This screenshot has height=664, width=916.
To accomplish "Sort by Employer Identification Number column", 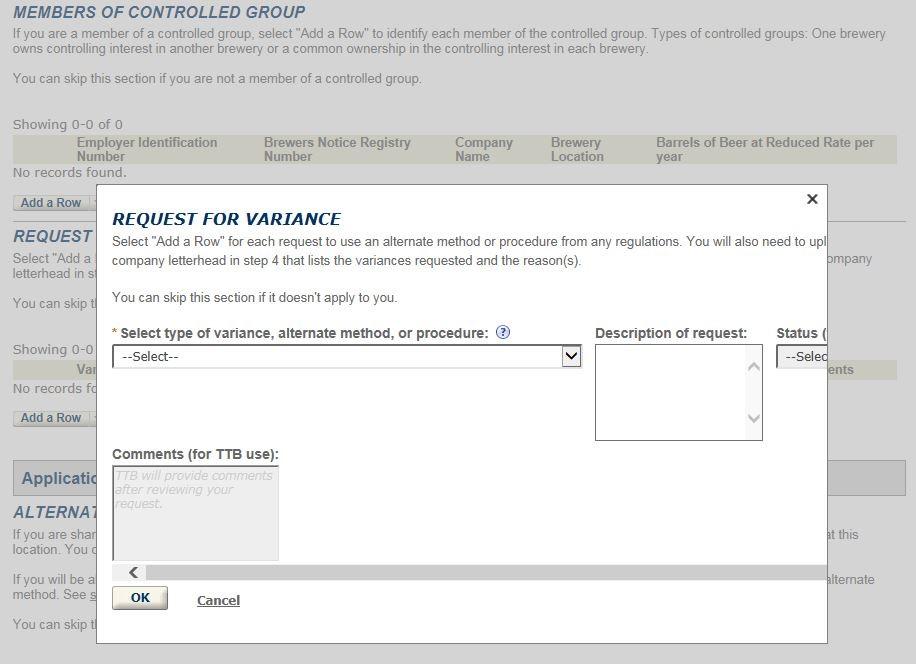I will (146, 149).
